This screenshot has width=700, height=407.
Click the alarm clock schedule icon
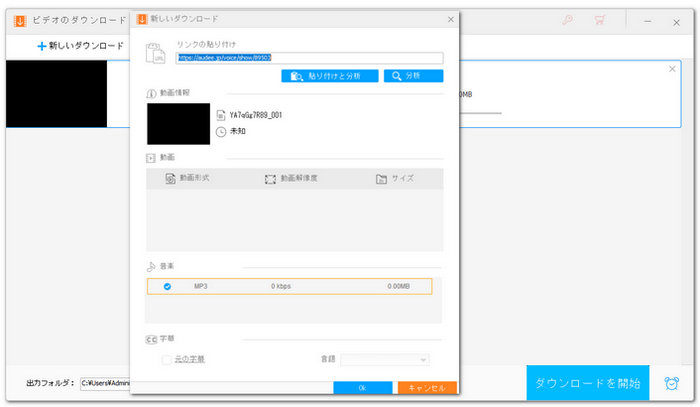(x=671, y=383)
